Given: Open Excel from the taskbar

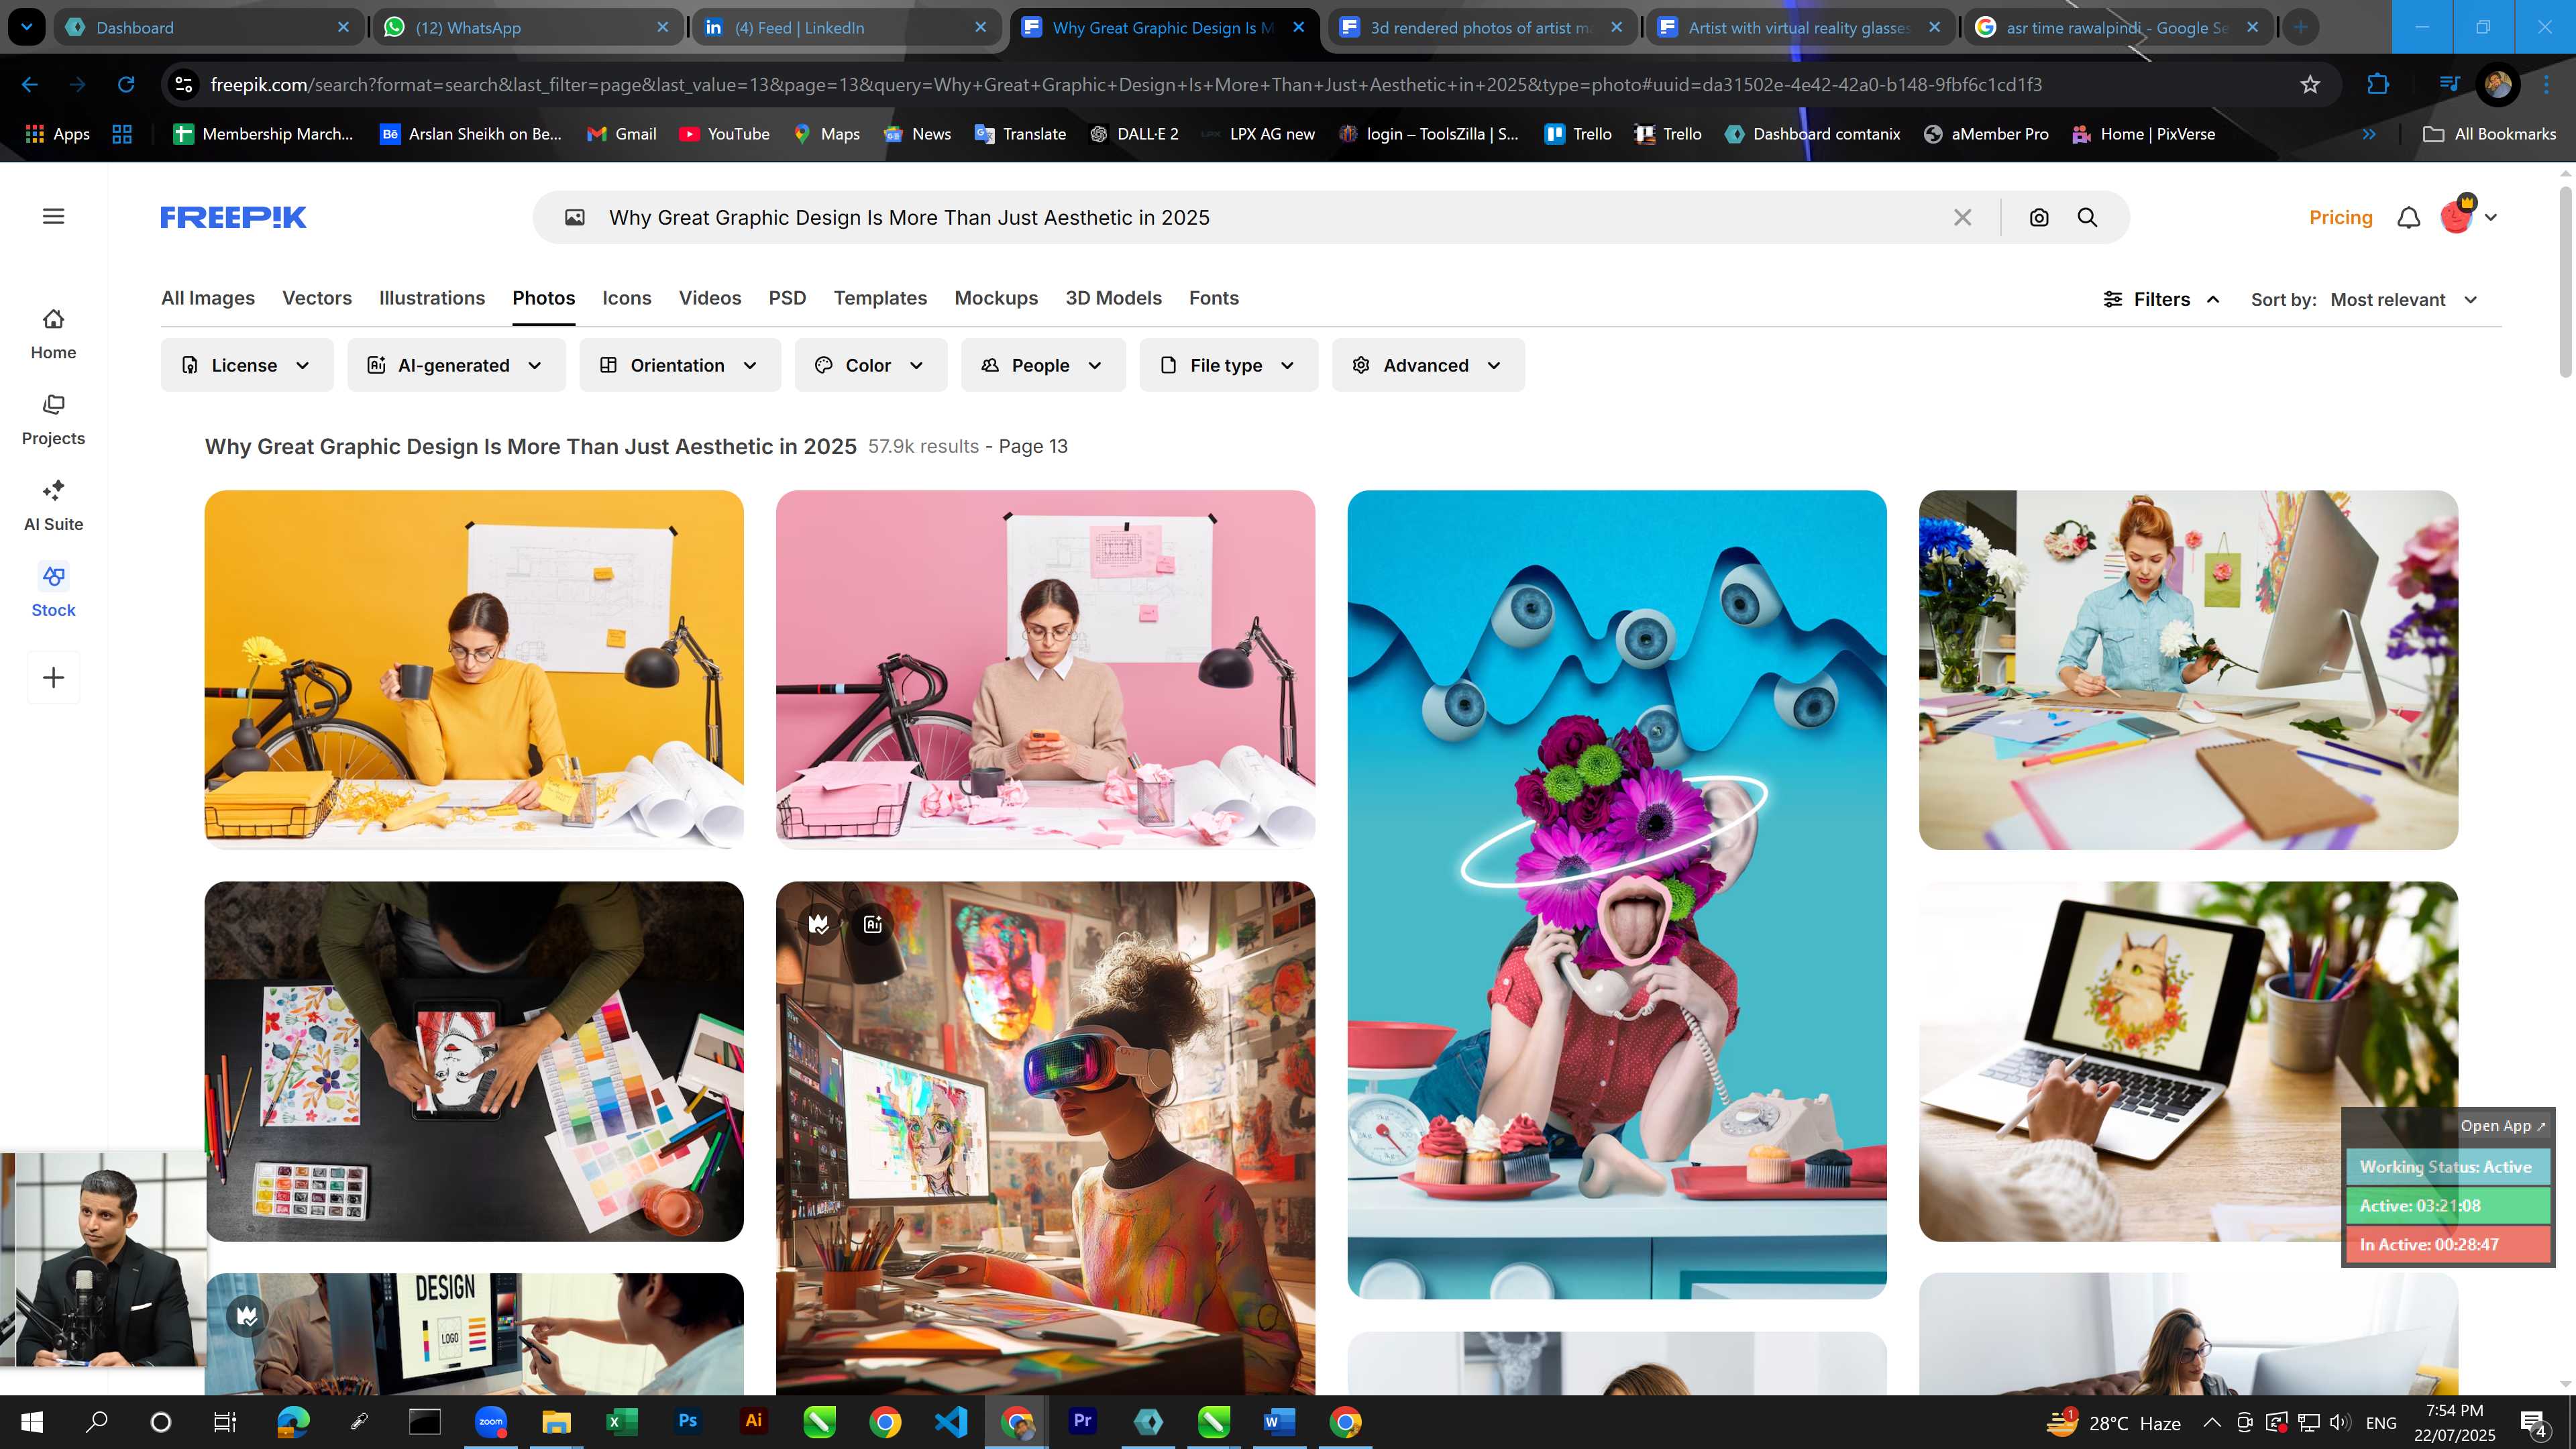Looking at the screenshot, I should click(x=622, y=1421).
